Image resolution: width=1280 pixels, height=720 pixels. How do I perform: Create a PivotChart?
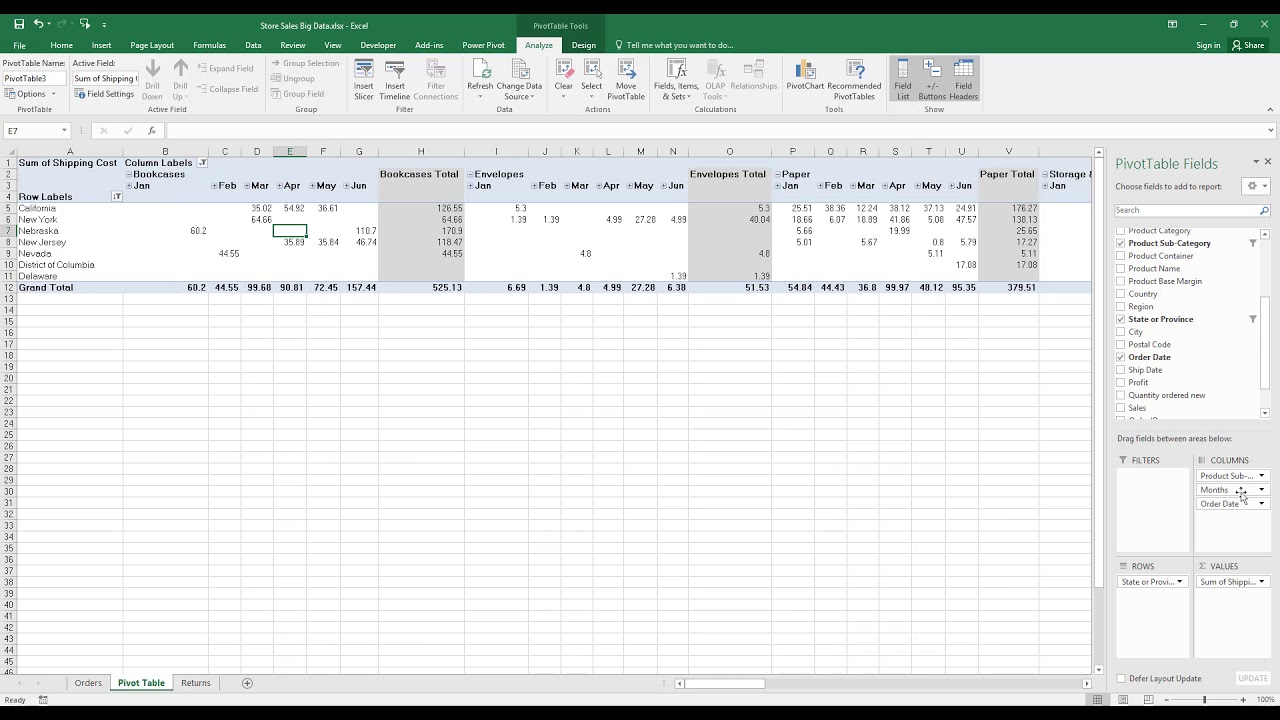click(805, 76)
